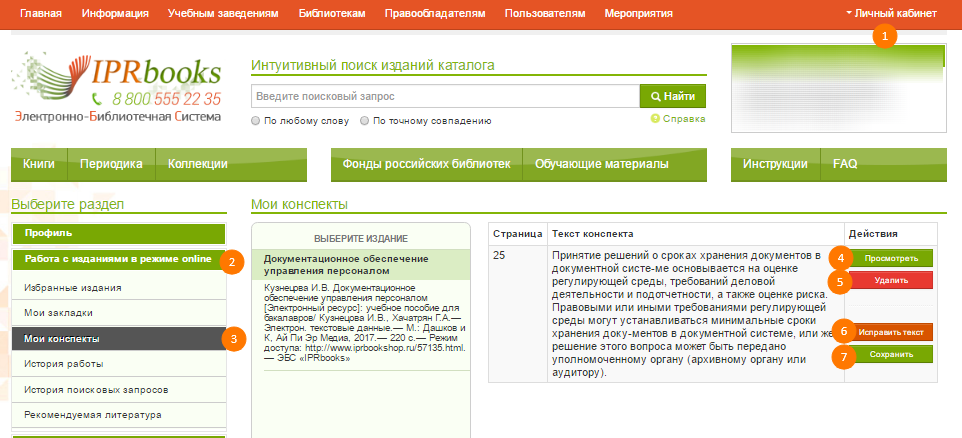The width and height of the screenshot is (962, 438).
Task: Go to 'Фонды российских библиотек' tab
Action: coord(427,164)
